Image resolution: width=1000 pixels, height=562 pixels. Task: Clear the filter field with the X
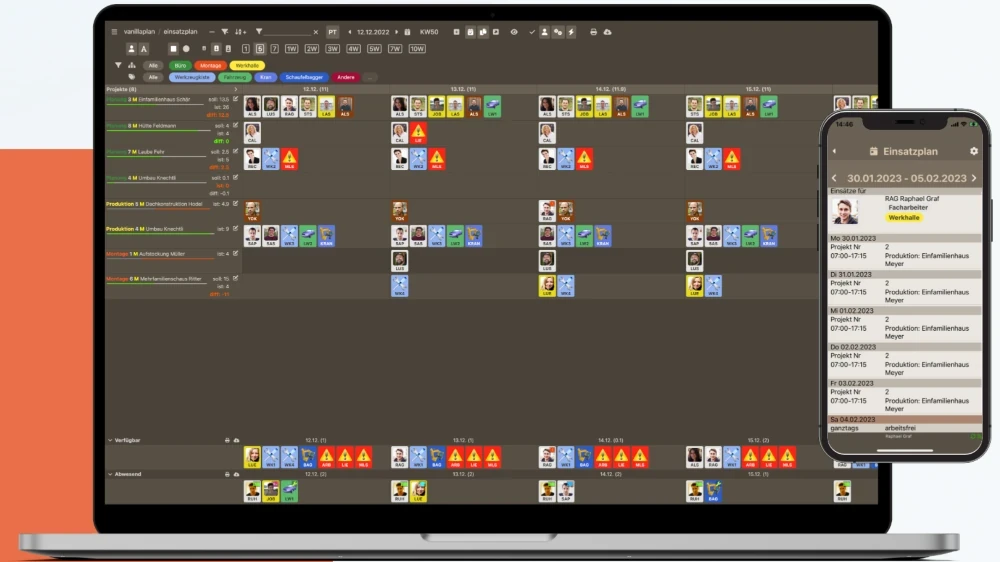316,32
